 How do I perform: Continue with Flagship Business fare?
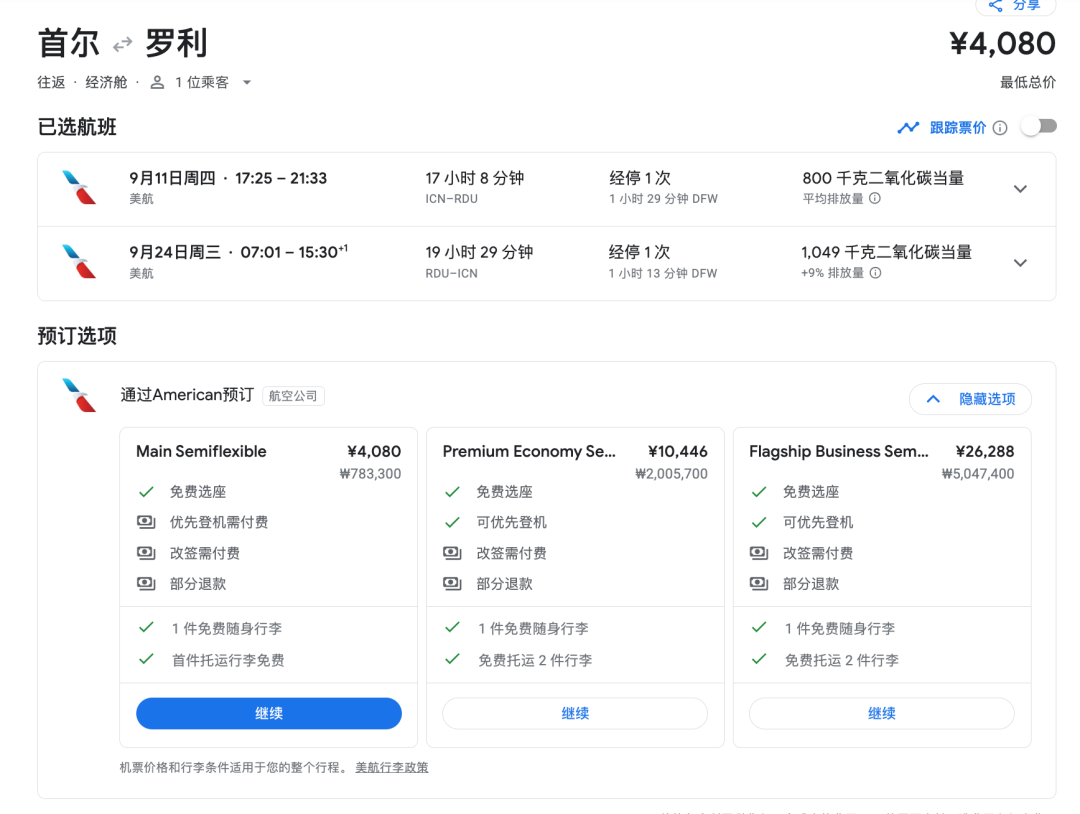881,713
